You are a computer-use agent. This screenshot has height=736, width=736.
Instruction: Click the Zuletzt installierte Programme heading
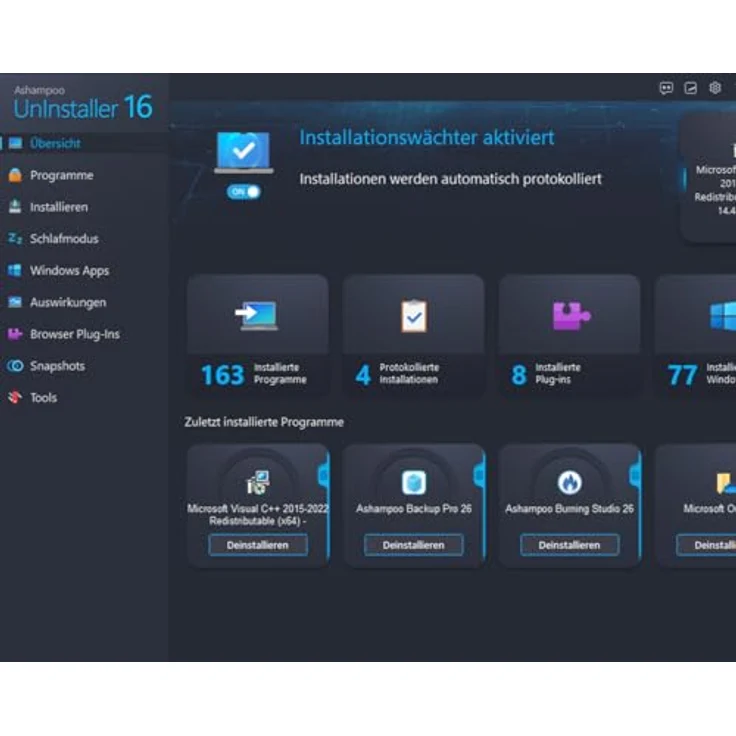[x=264, y=422]
